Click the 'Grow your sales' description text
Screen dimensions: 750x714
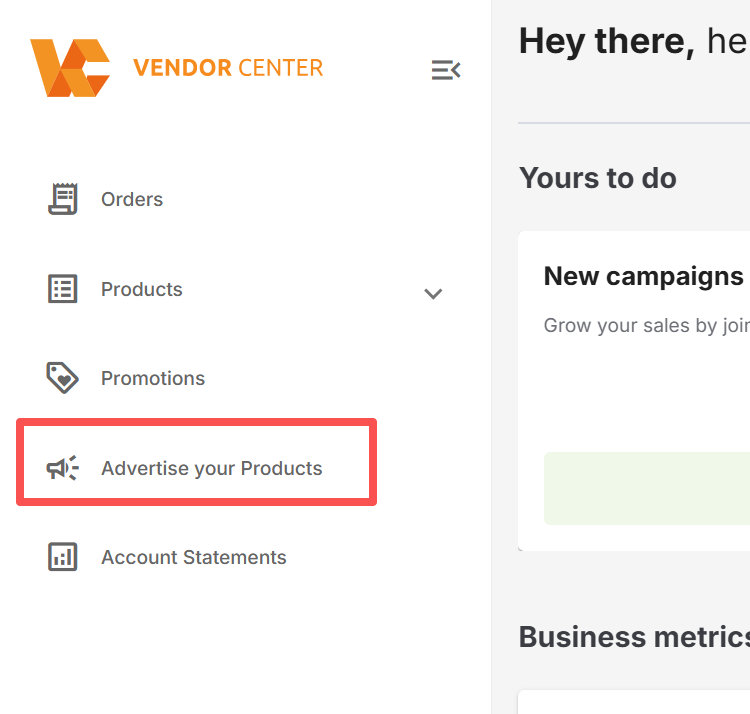pyautogui.click(x=647, y=326)
